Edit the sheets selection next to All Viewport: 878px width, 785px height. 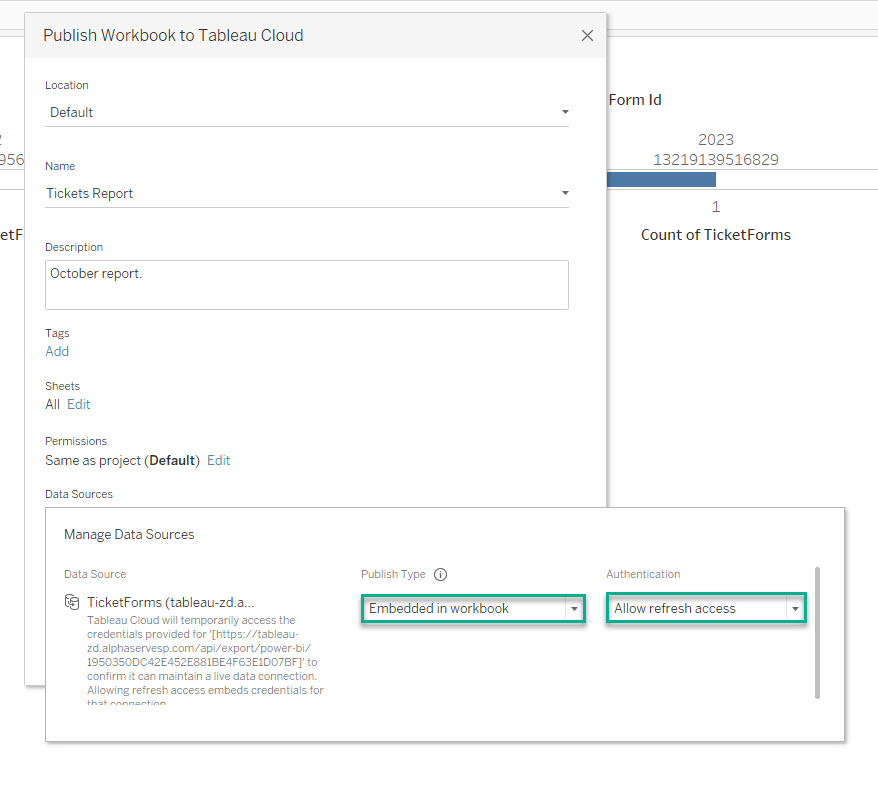pos(79,404)
